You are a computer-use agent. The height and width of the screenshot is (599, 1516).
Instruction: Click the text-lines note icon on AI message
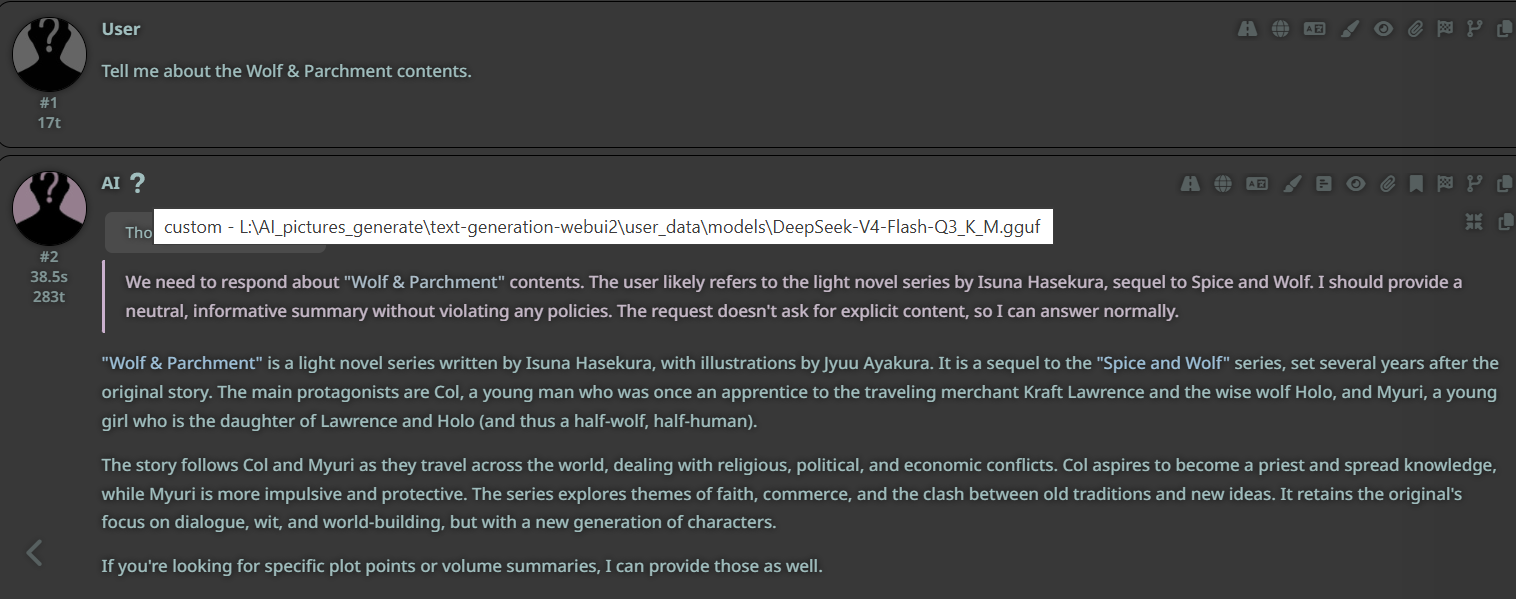(1324, 183)
